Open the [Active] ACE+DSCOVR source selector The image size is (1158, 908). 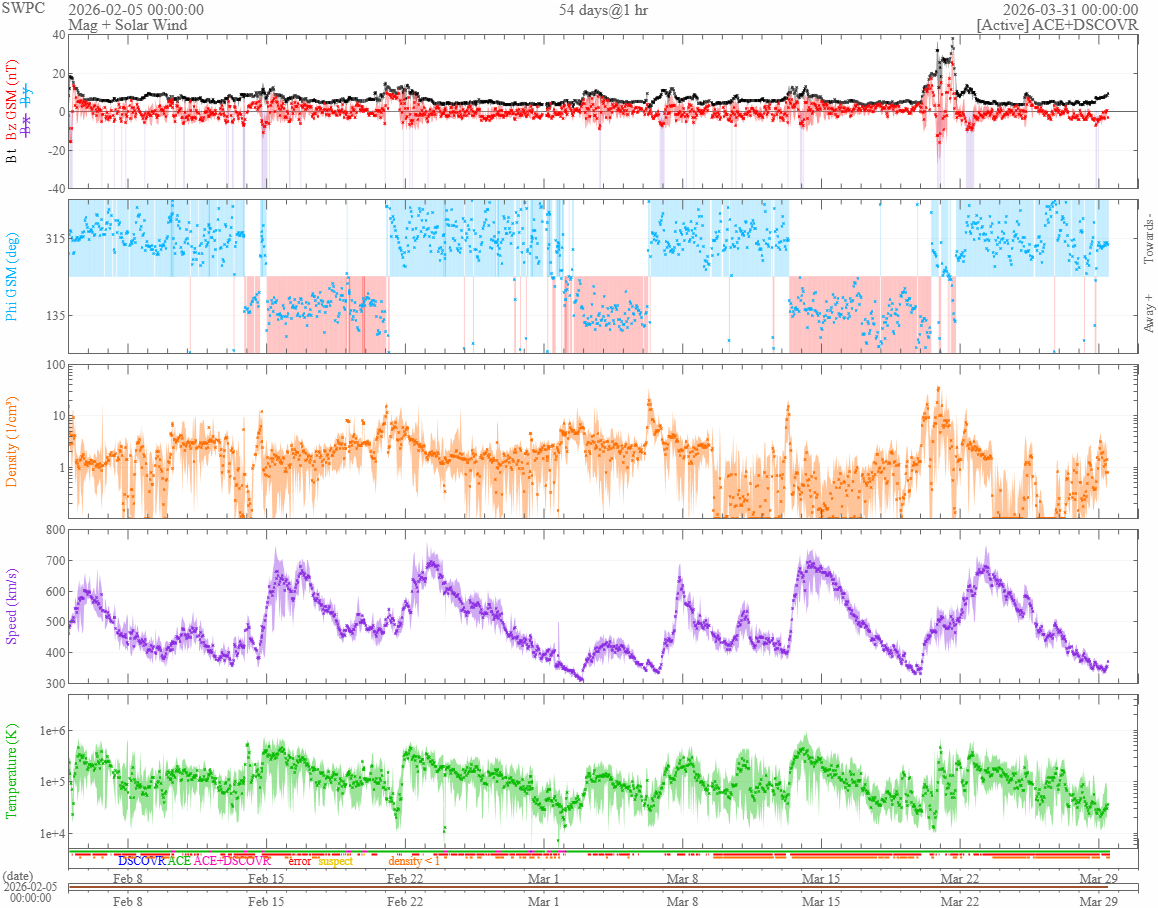(x=1061, y=24)
